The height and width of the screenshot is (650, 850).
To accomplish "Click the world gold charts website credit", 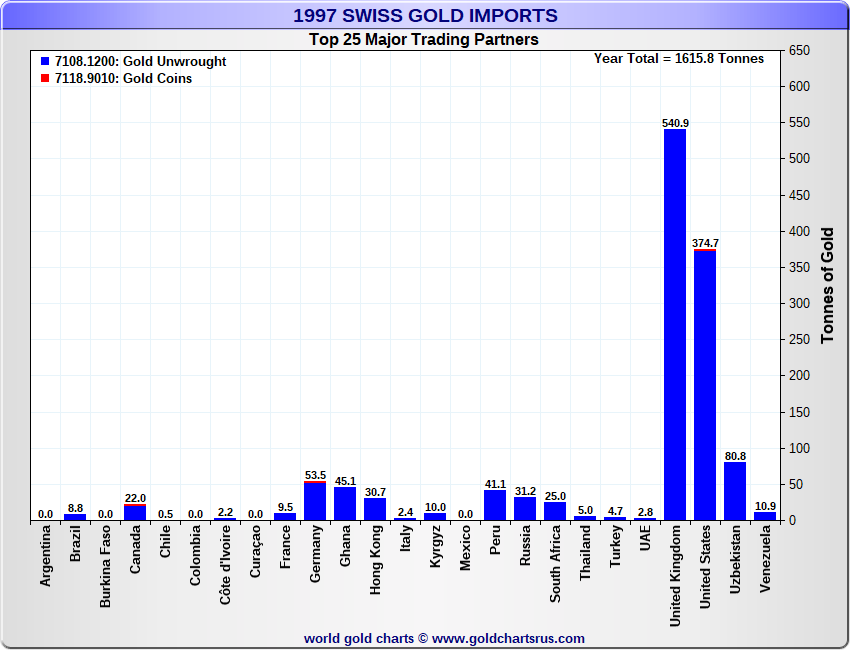I will point(444,639).
